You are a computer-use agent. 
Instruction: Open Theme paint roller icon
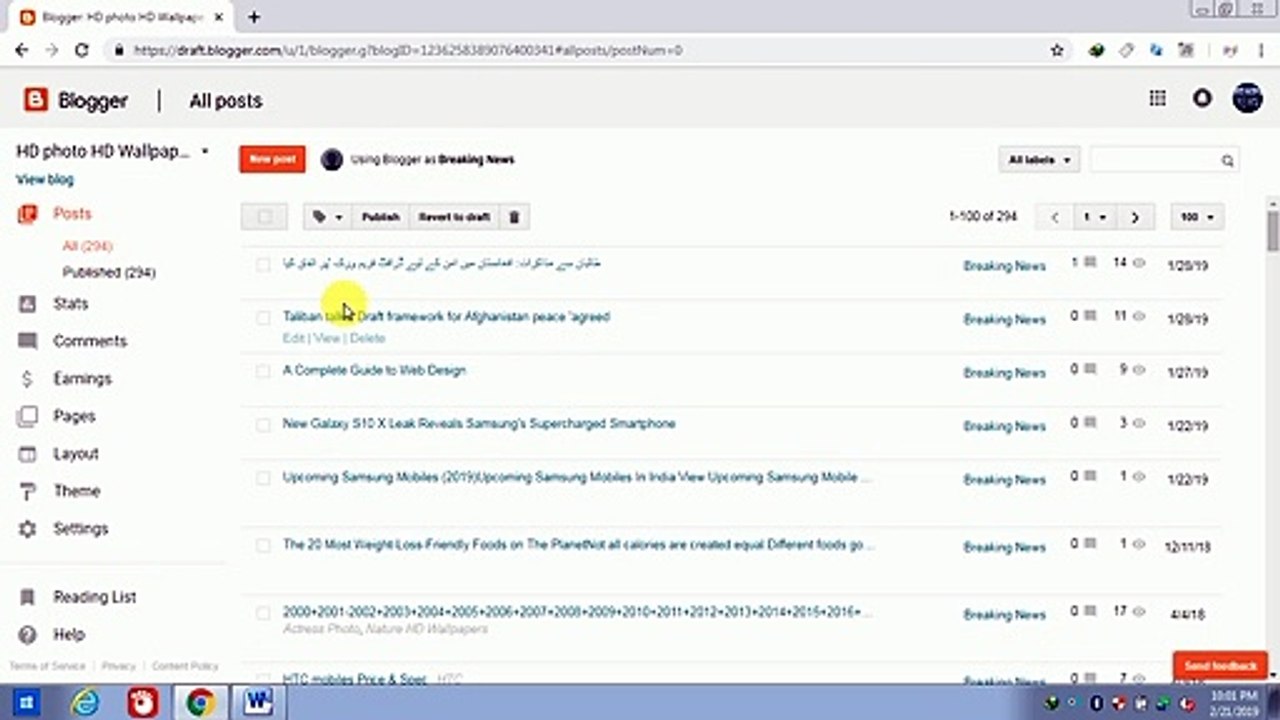click(x=28, y=491)
